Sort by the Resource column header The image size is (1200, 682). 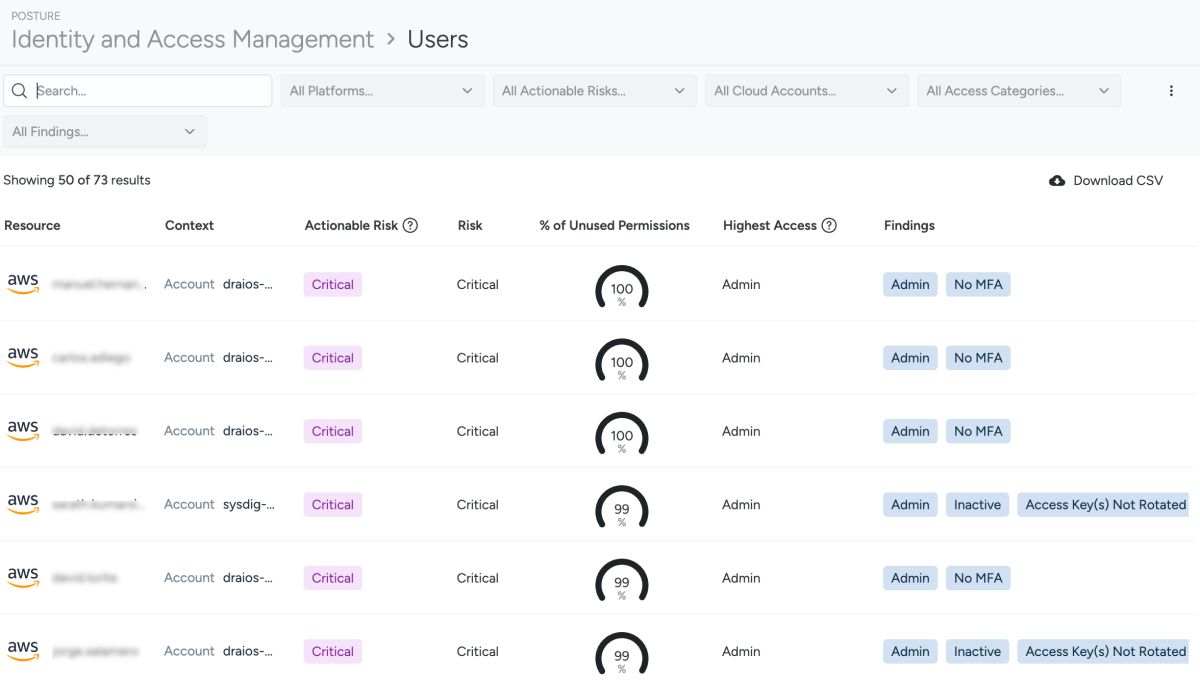click(33, 226)
